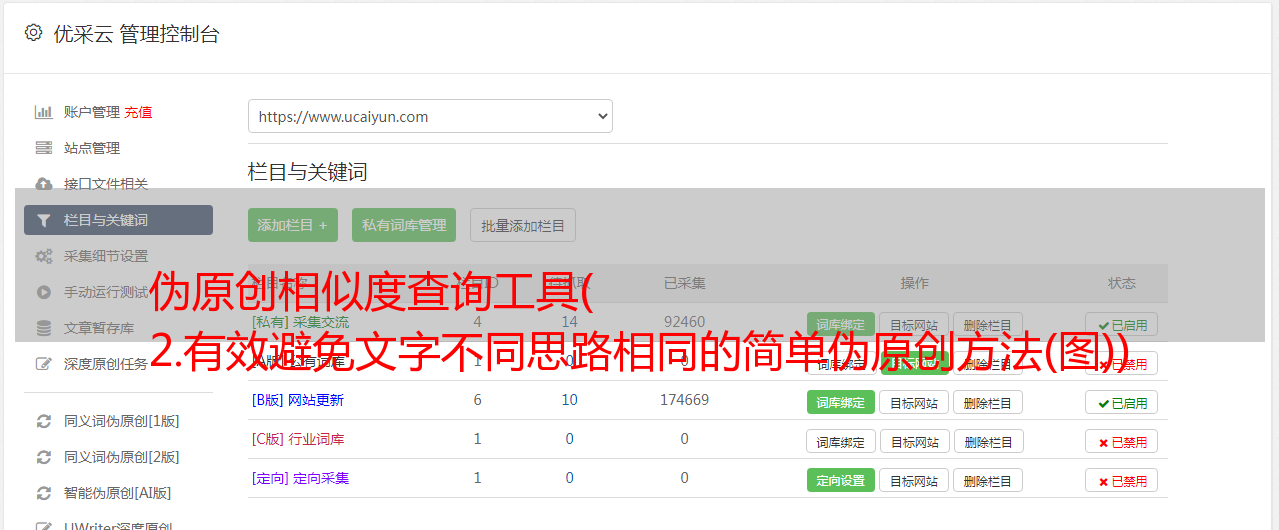Toggle 已禁用 status for 定向采集

coord(1122,480)
